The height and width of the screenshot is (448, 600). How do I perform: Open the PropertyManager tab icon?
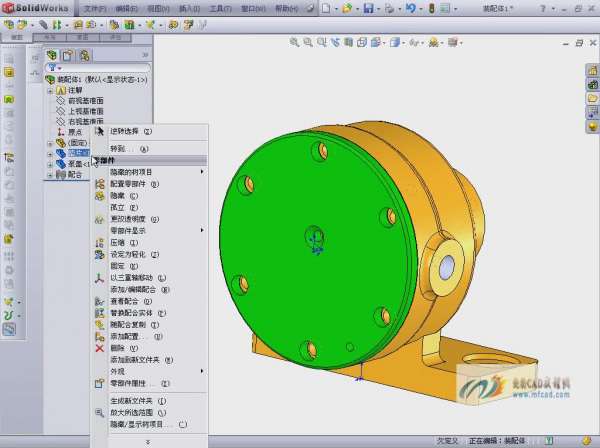pyautogui.click(x=68, y=55)
